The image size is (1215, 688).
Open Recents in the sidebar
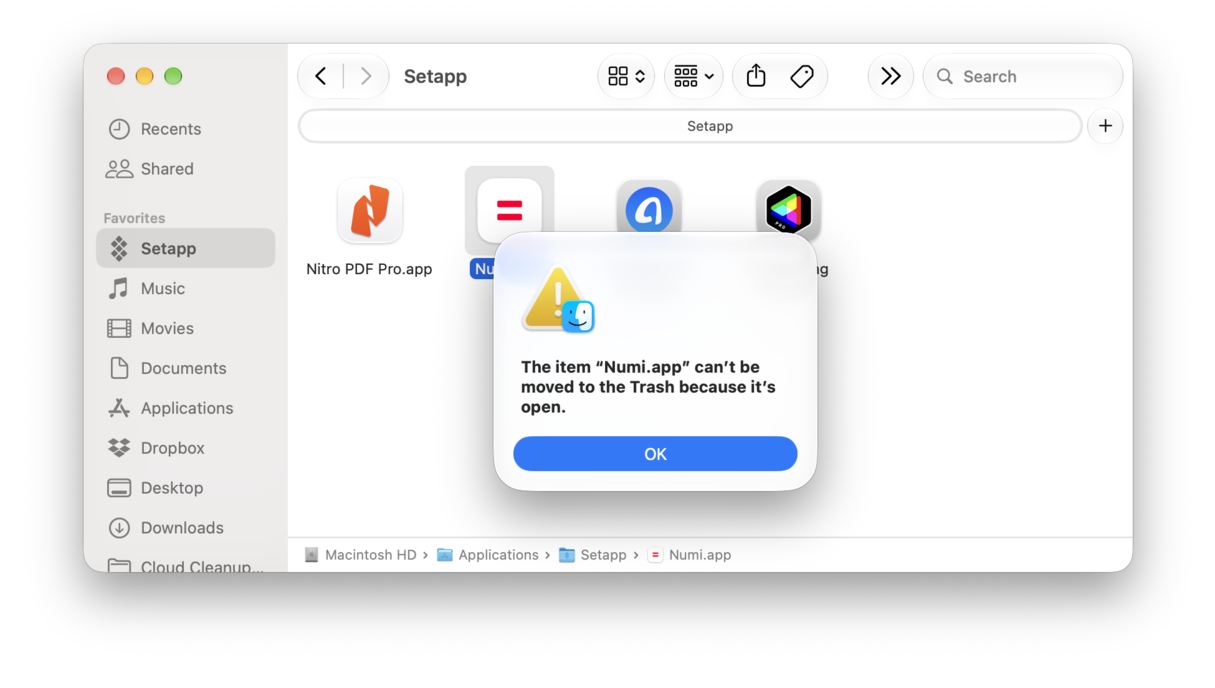(x=185, y=129)
